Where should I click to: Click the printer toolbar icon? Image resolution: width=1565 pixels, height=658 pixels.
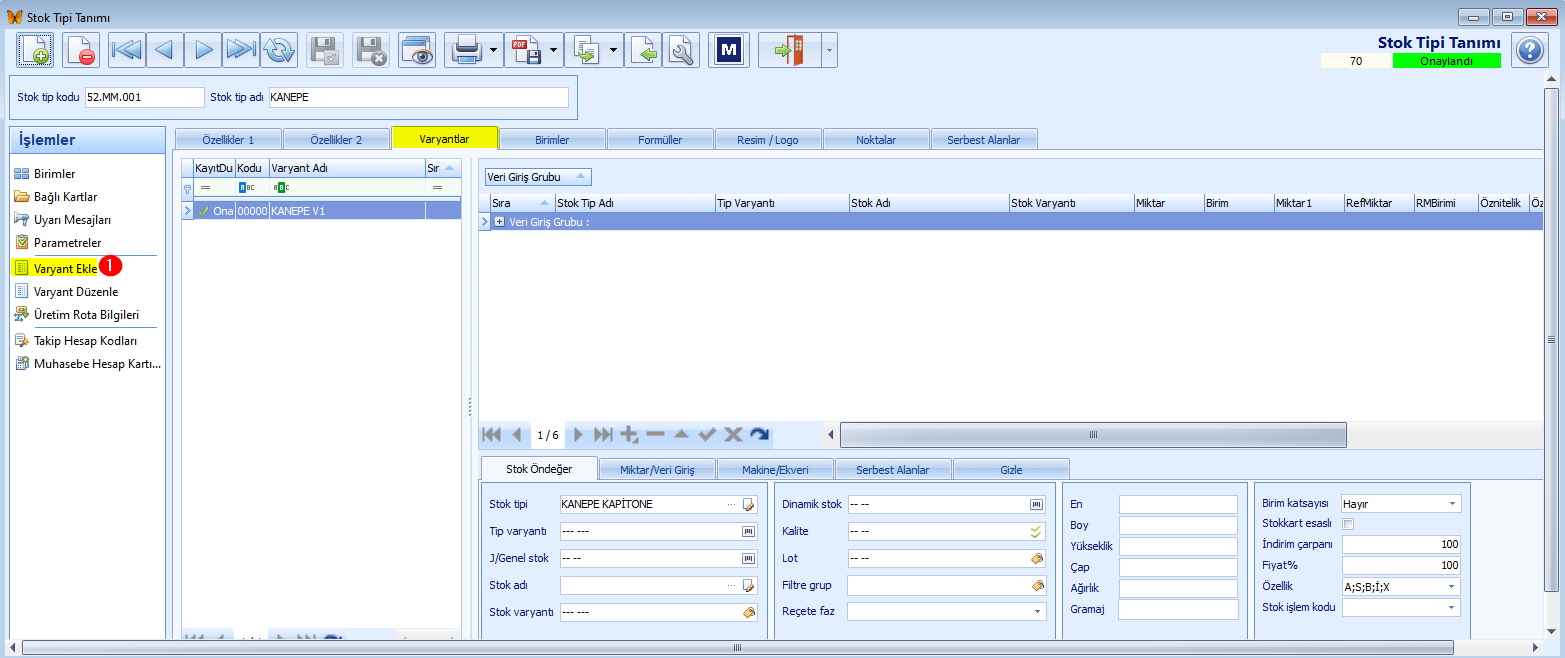(x=467, y=50)
